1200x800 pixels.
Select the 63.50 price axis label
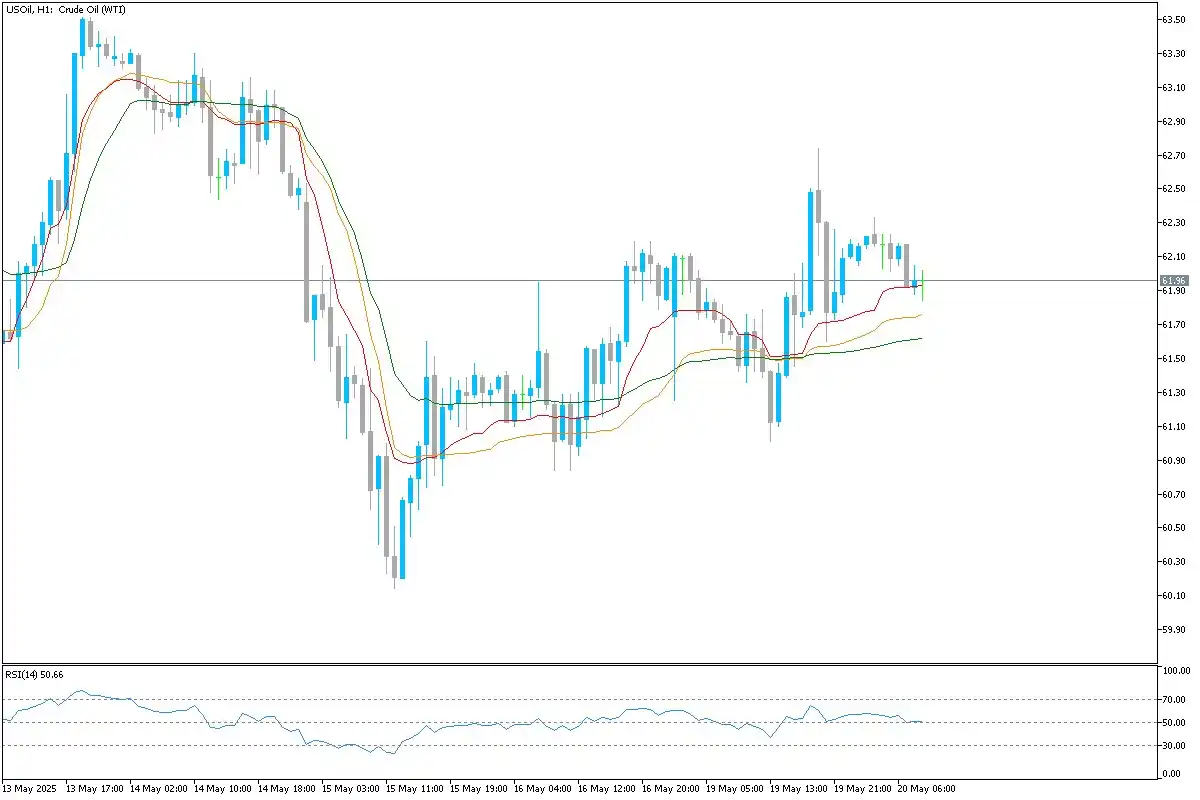pos(1173,20)
